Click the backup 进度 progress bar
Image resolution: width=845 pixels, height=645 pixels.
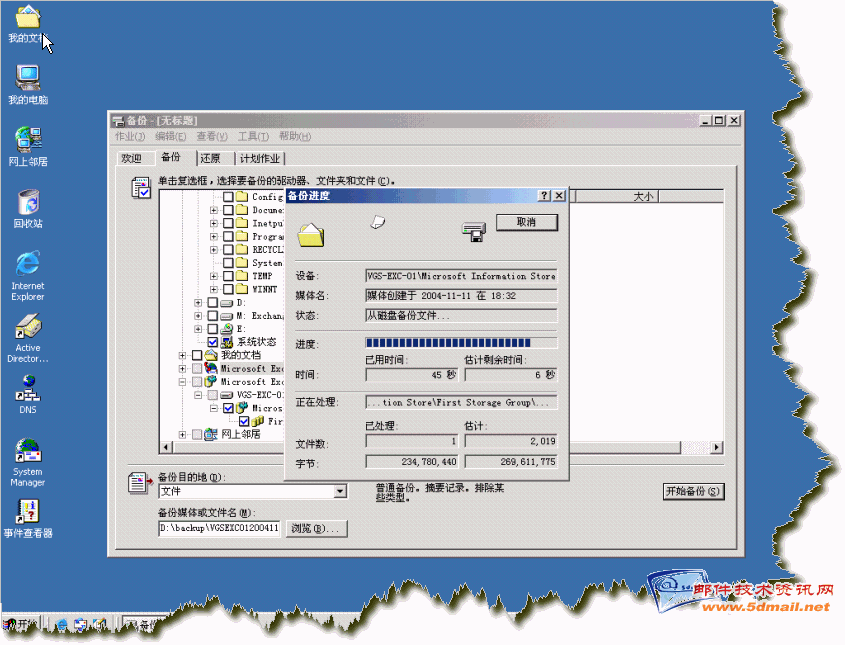[x=461, y=343]
